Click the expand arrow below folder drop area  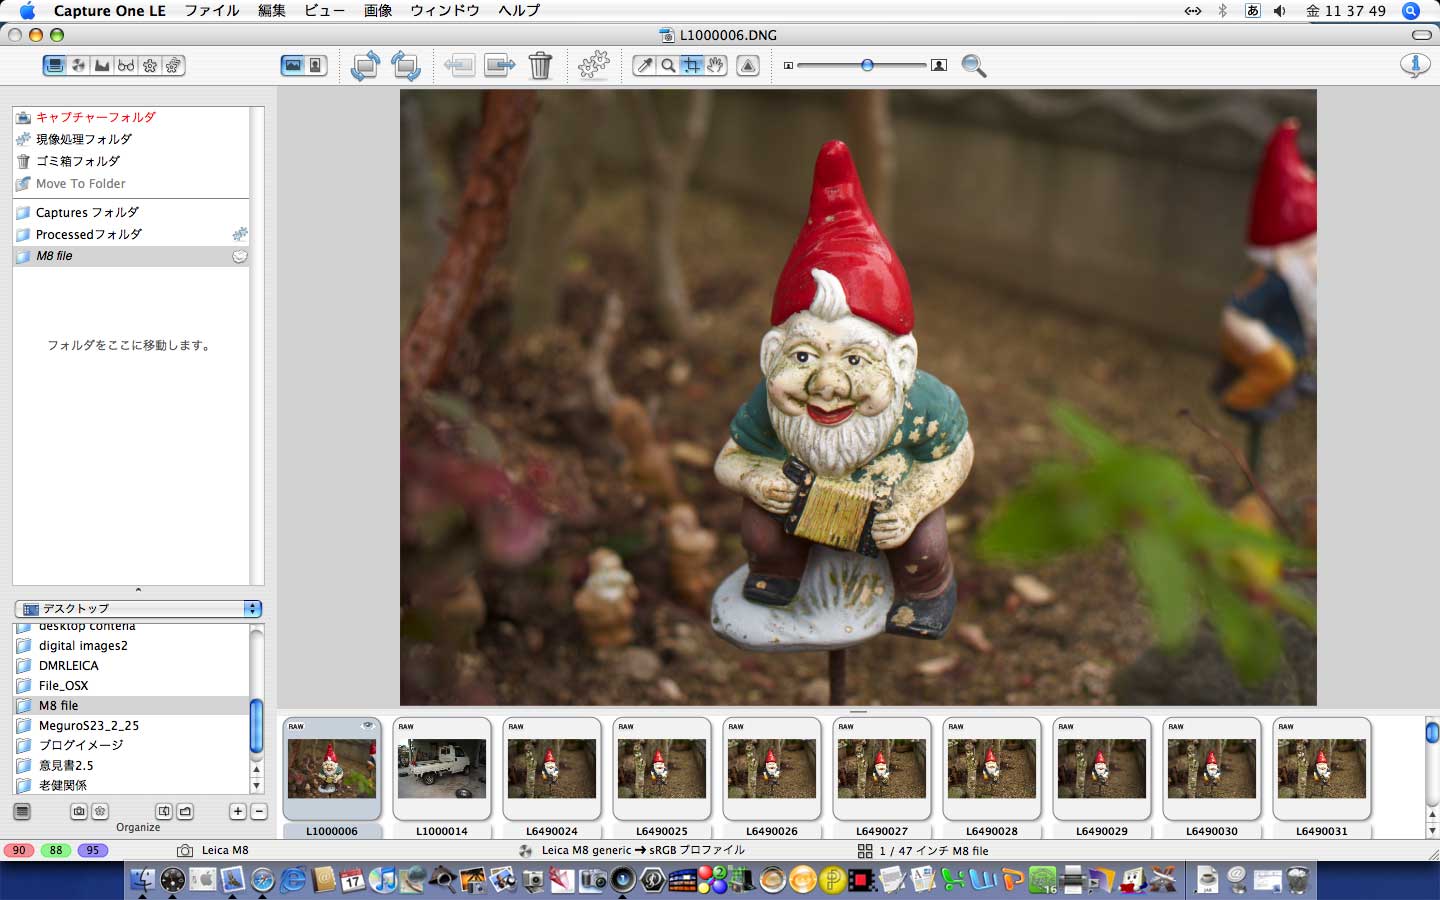(138, 590)
